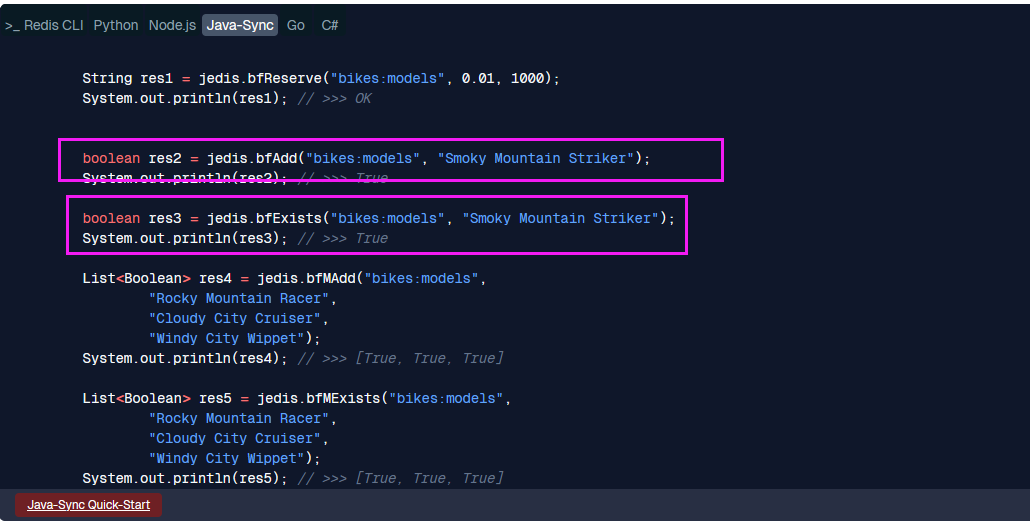Image resolution: width=1030 pixels, height=523 pixels.
Task: Click the println(res1) line
Action: tap(227, 99)
